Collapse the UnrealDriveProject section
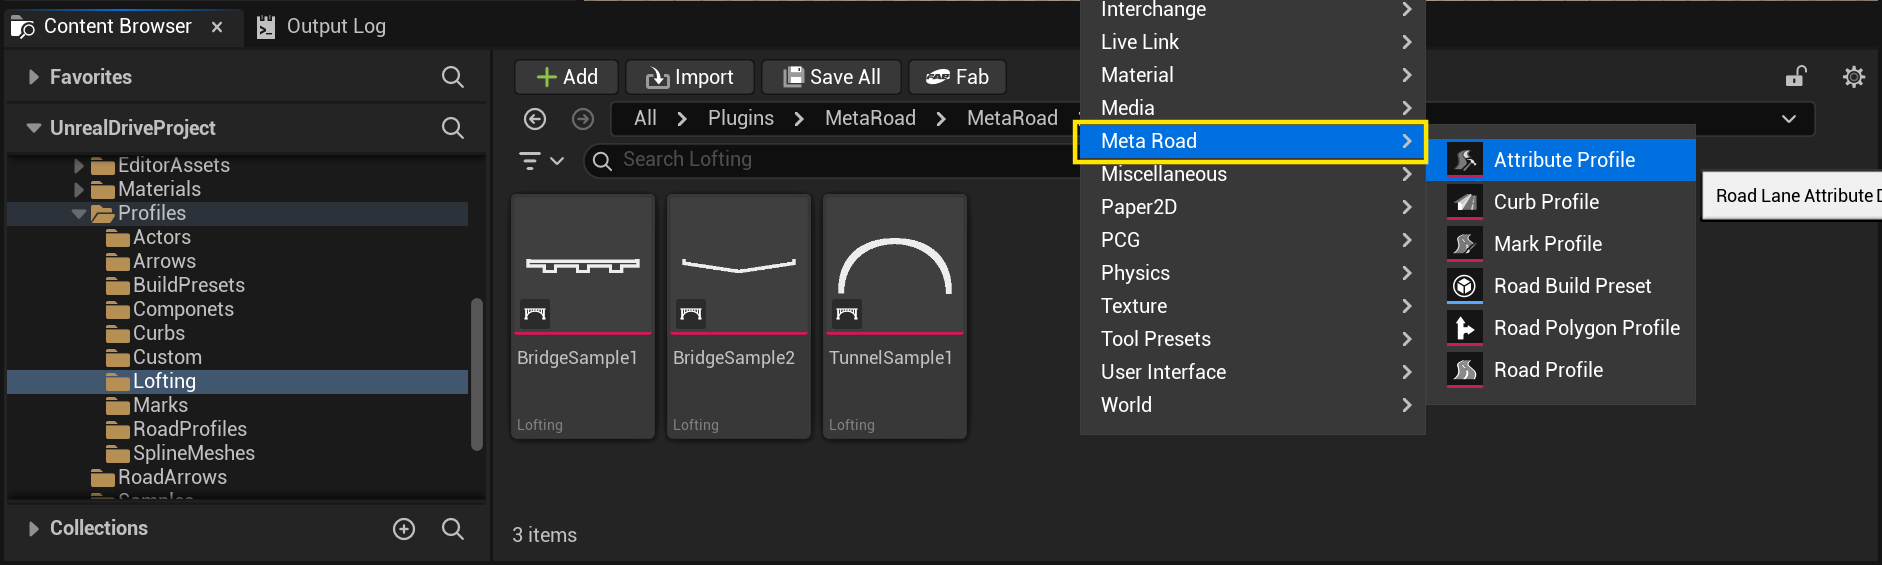Image resolution: width=1882 pixels, height=565 pixels. [x=34, y=128]
